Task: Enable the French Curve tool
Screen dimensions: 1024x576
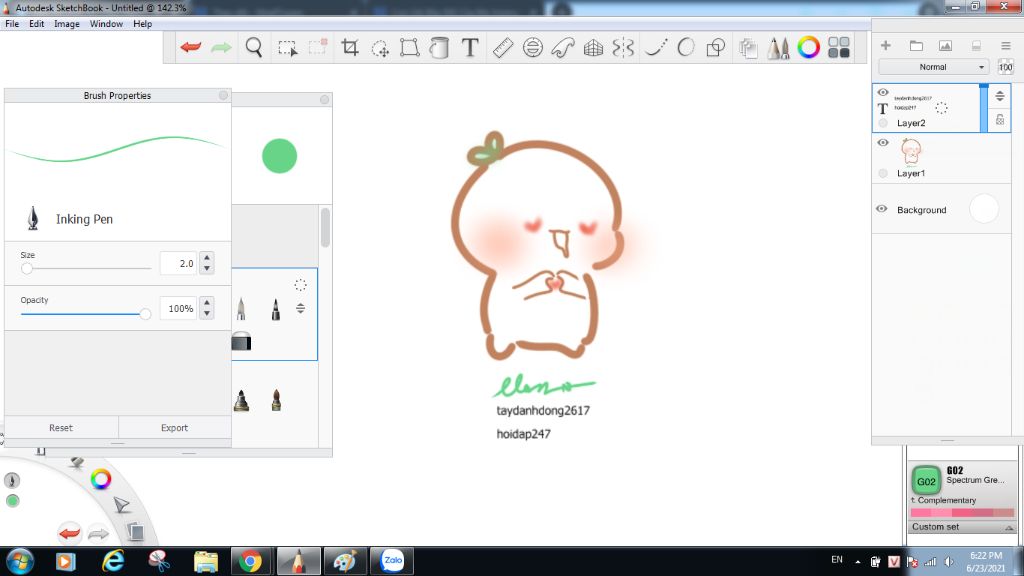Action: [x=563, y=47]
